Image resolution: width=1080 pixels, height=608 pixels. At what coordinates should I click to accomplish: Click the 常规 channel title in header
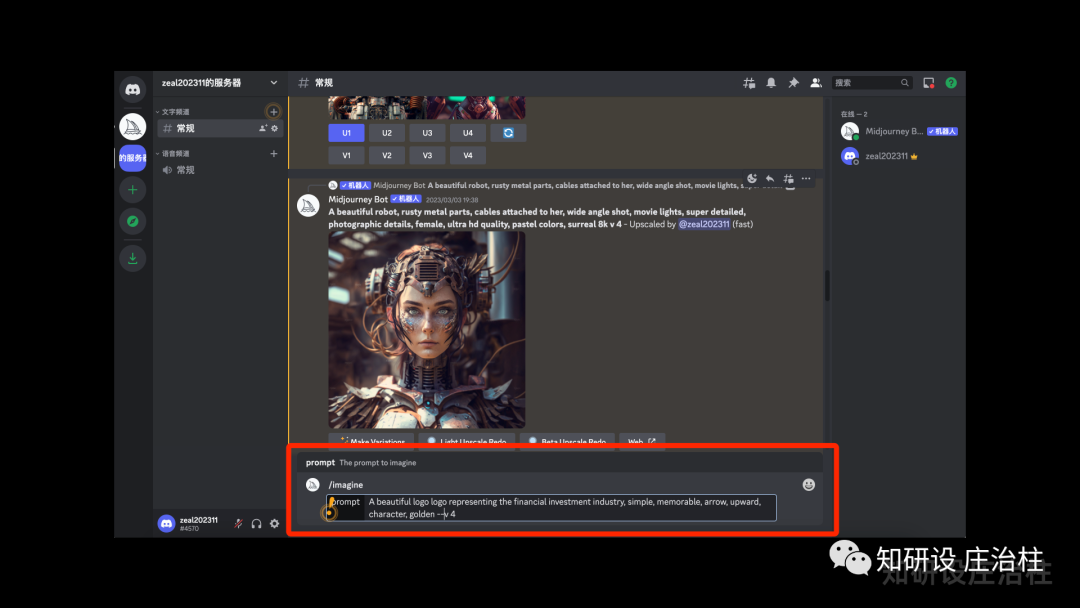(x=324, y=83)
